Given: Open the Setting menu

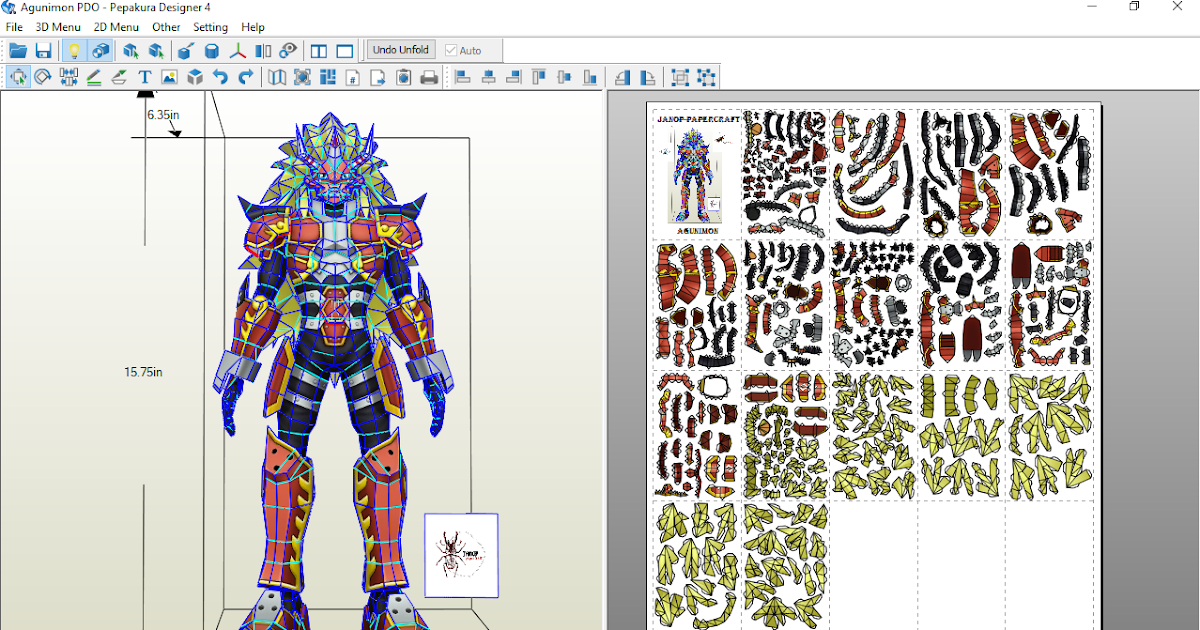Looking at the screenshot, I should pos(210,27).
